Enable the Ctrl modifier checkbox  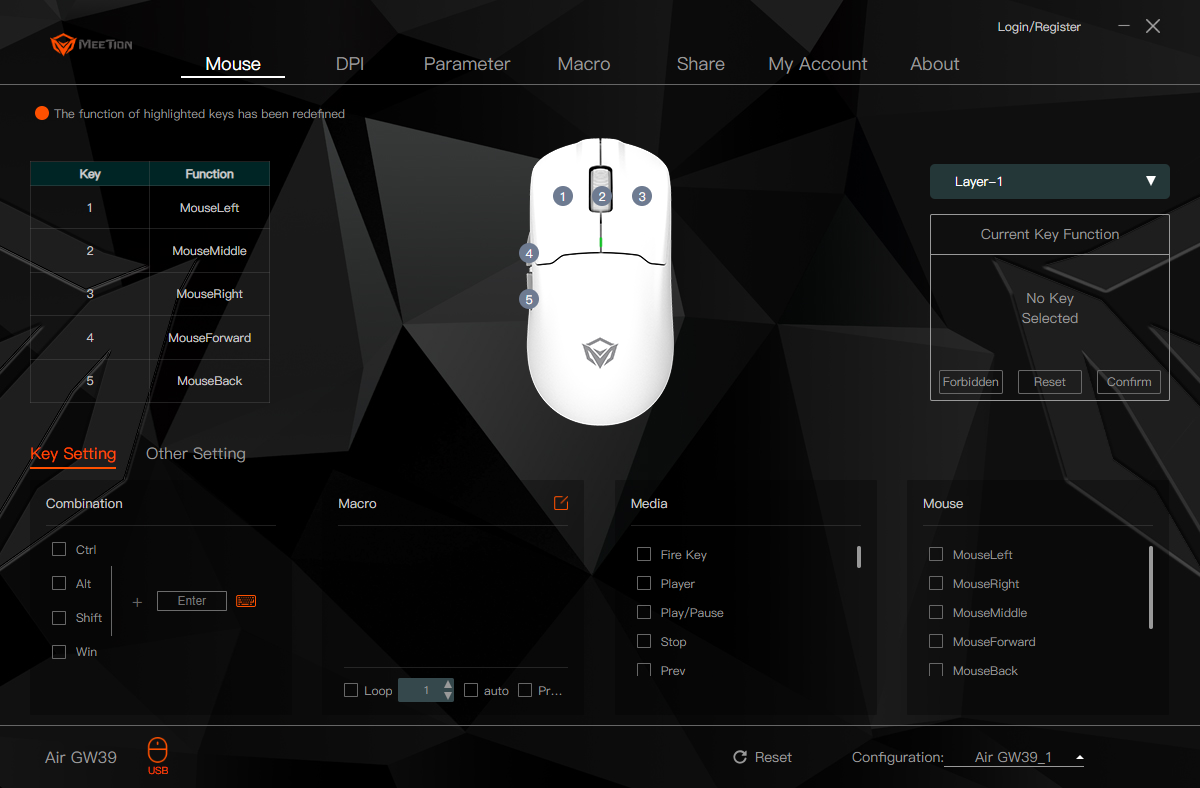point(59,549)
